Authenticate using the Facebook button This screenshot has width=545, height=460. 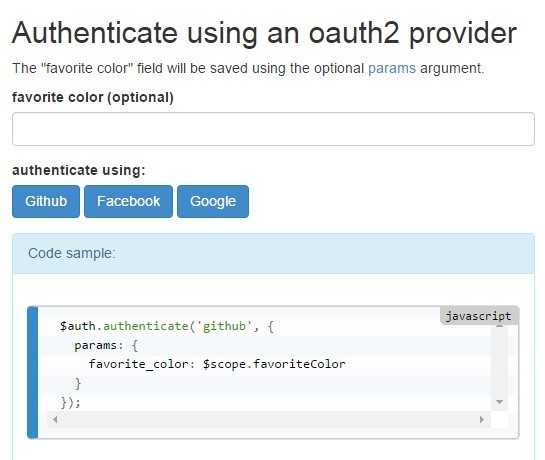pos(128,201)
